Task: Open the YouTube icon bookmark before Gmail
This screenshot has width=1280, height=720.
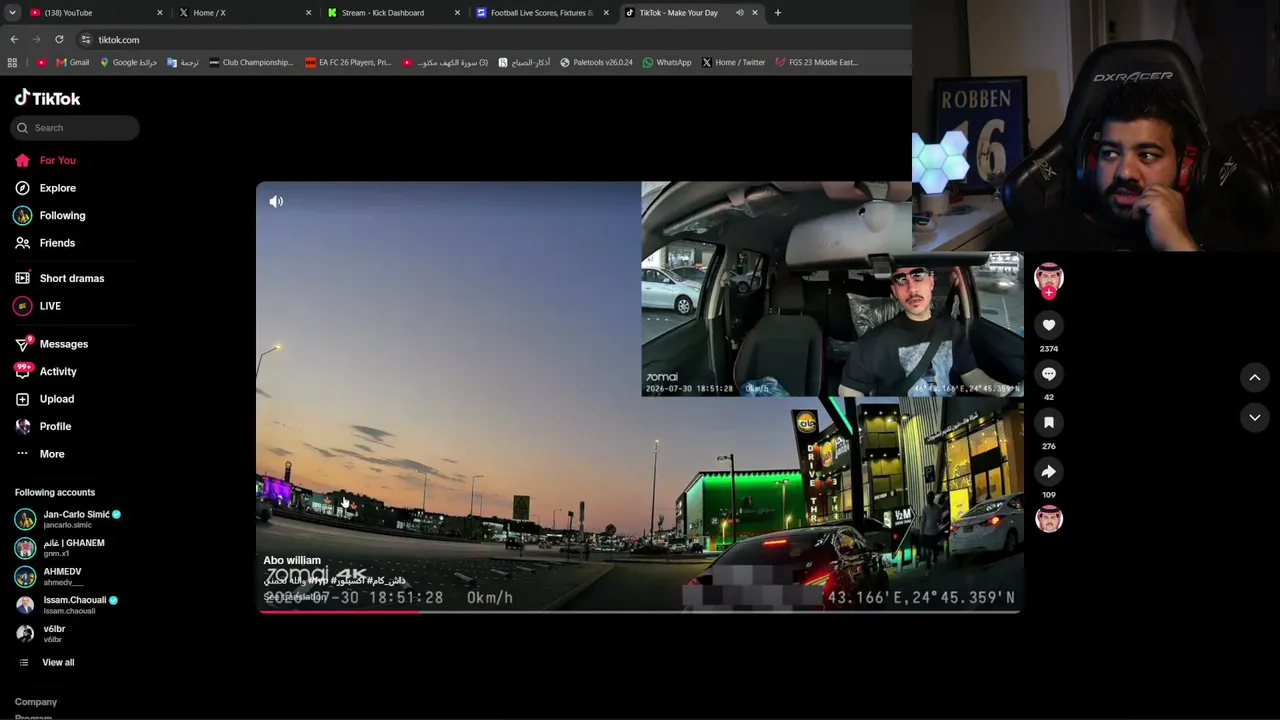Action: pyautogui.click(x=41, y=62)
